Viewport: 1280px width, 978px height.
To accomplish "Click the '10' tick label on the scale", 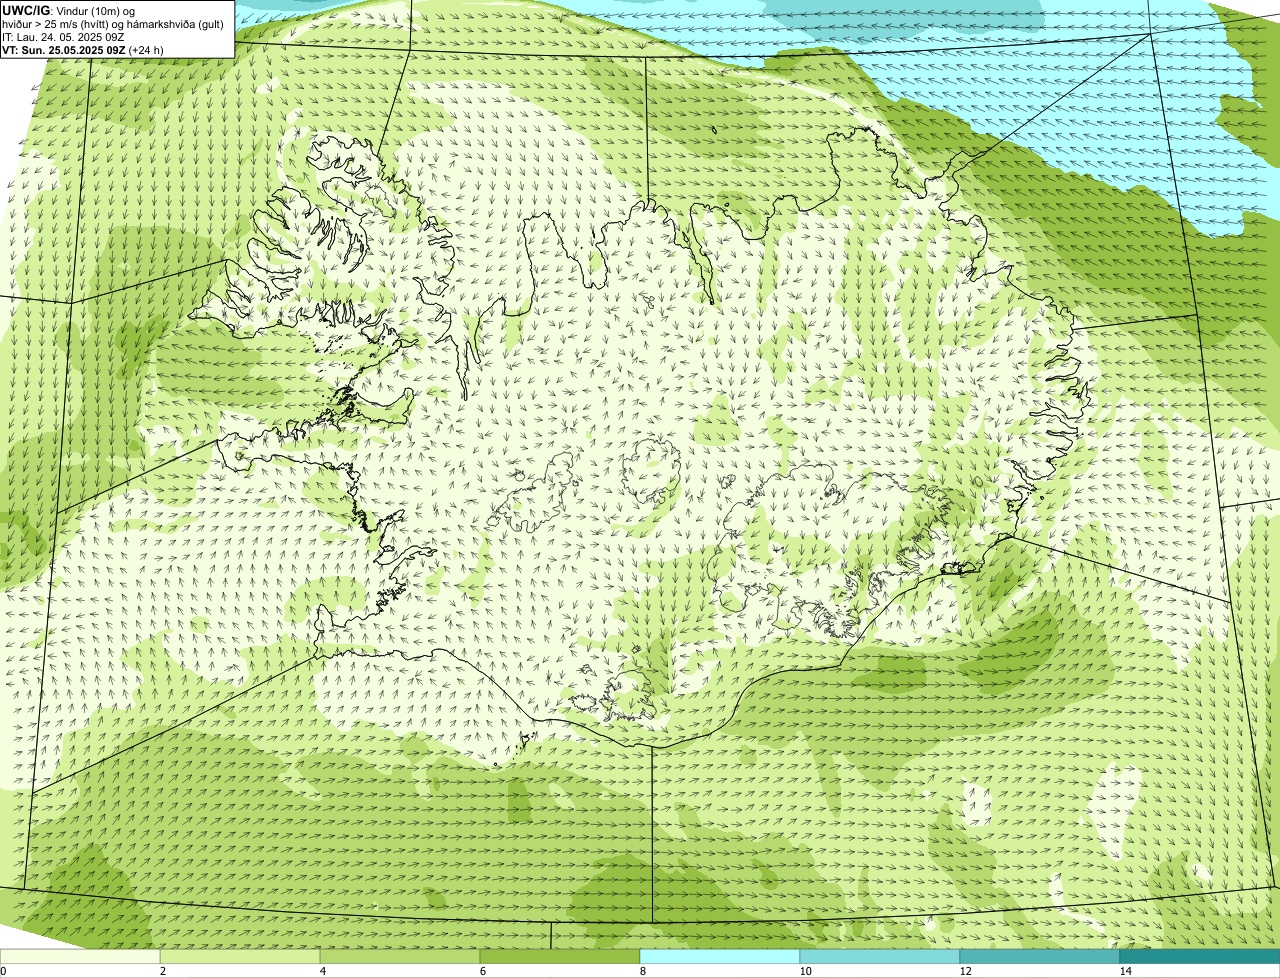I will [x=805, y=971].
